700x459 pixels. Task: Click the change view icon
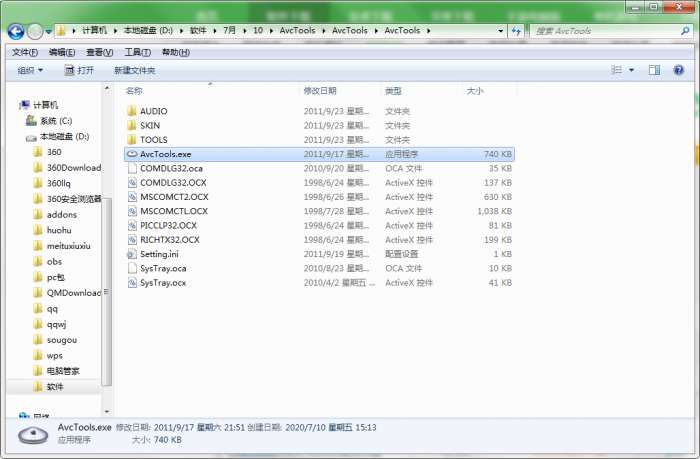point(617,70)
